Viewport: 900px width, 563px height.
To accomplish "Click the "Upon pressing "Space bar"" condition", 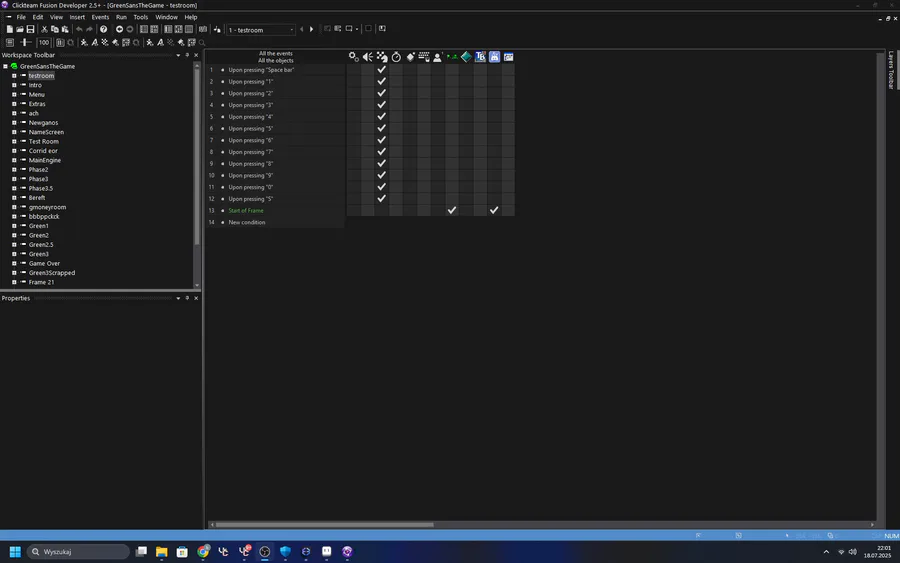I will pyautogui.click(x=261, y=70).
